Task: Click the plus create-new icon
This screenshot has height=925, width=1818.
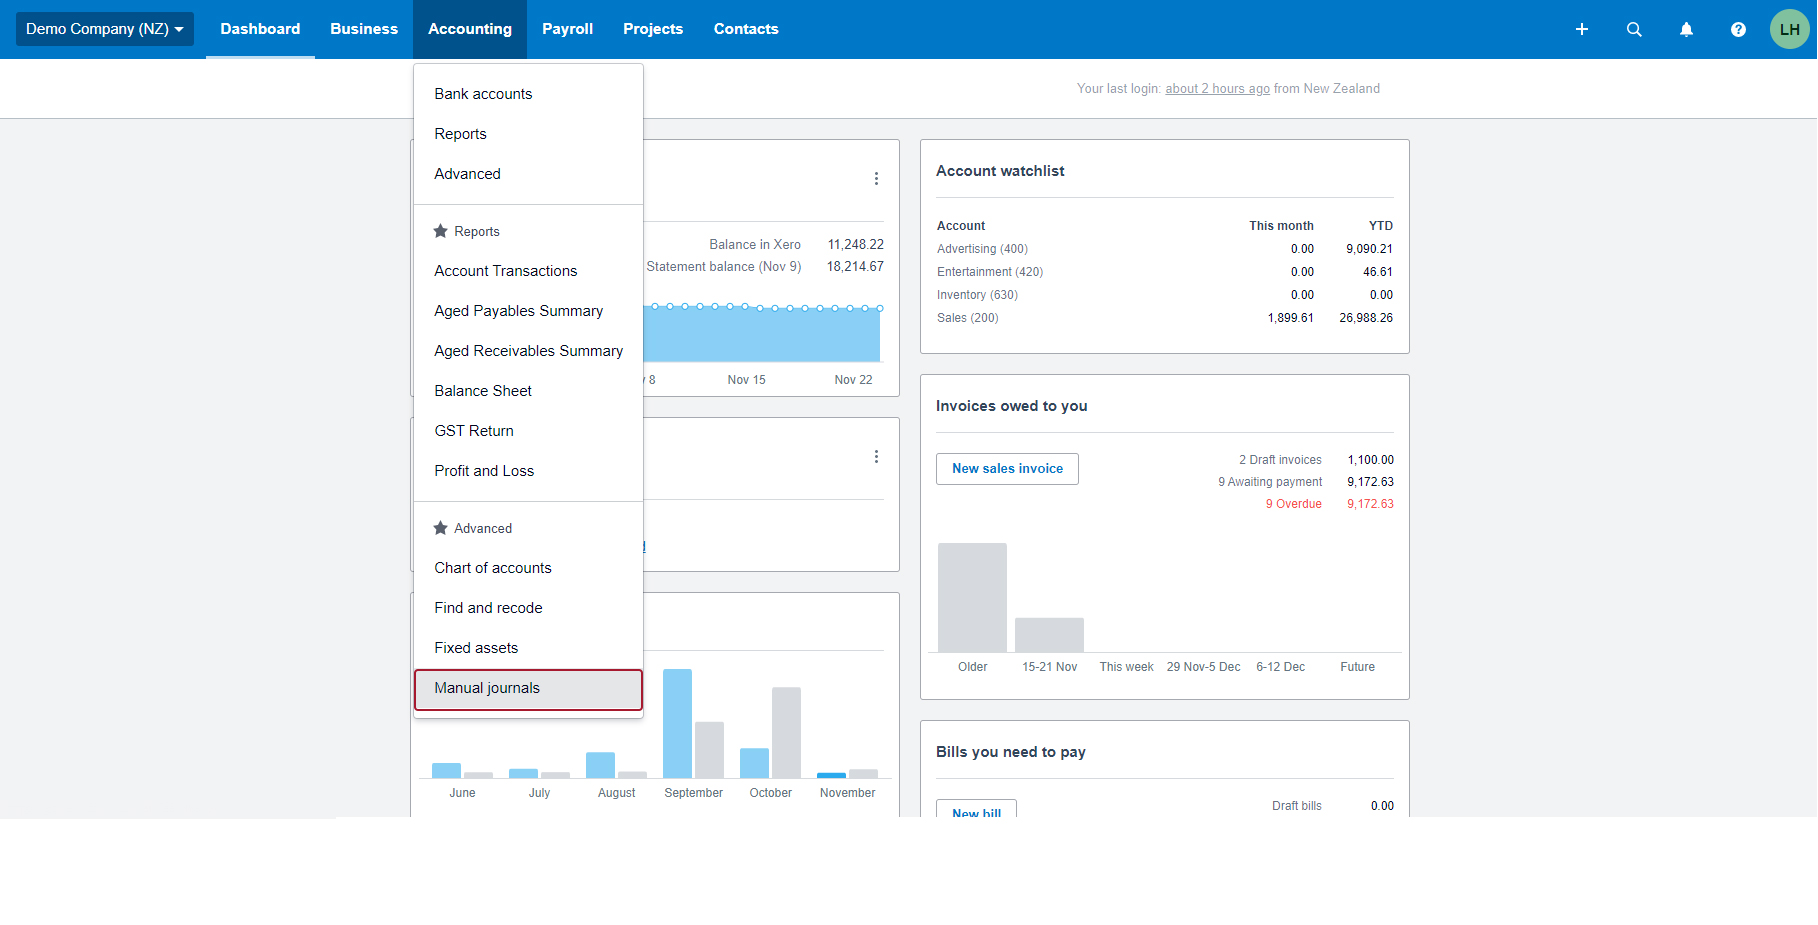Action: click(x=1582, y=29)
